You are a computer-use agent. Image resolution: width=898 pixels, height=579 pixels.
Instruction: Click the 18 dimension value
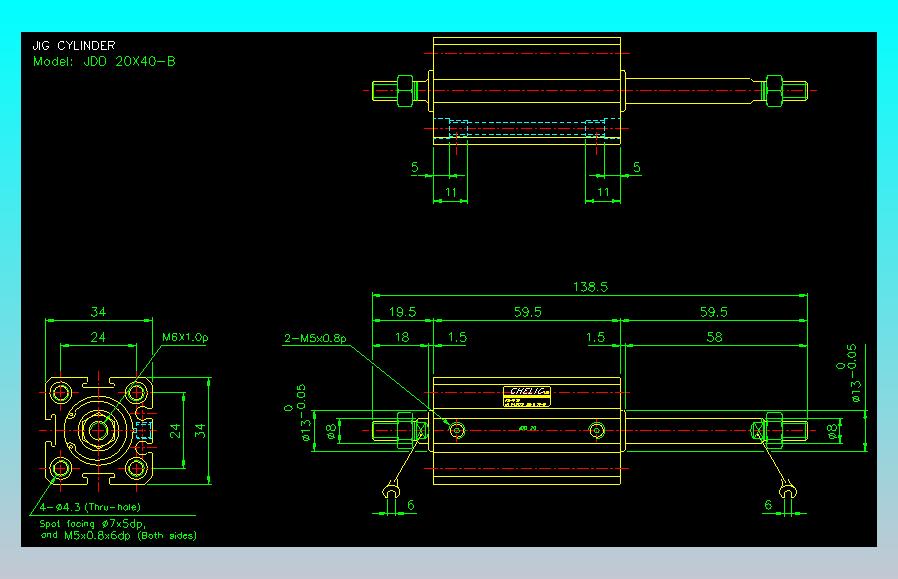tap(402, 337)
